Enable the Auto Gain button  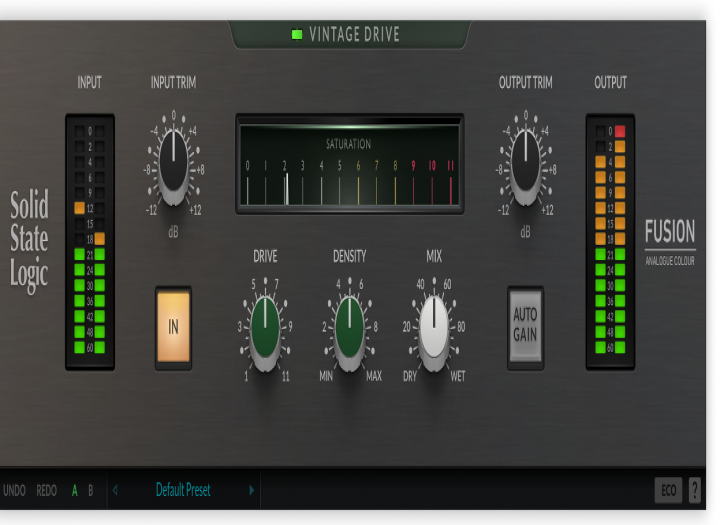point(525,325)
